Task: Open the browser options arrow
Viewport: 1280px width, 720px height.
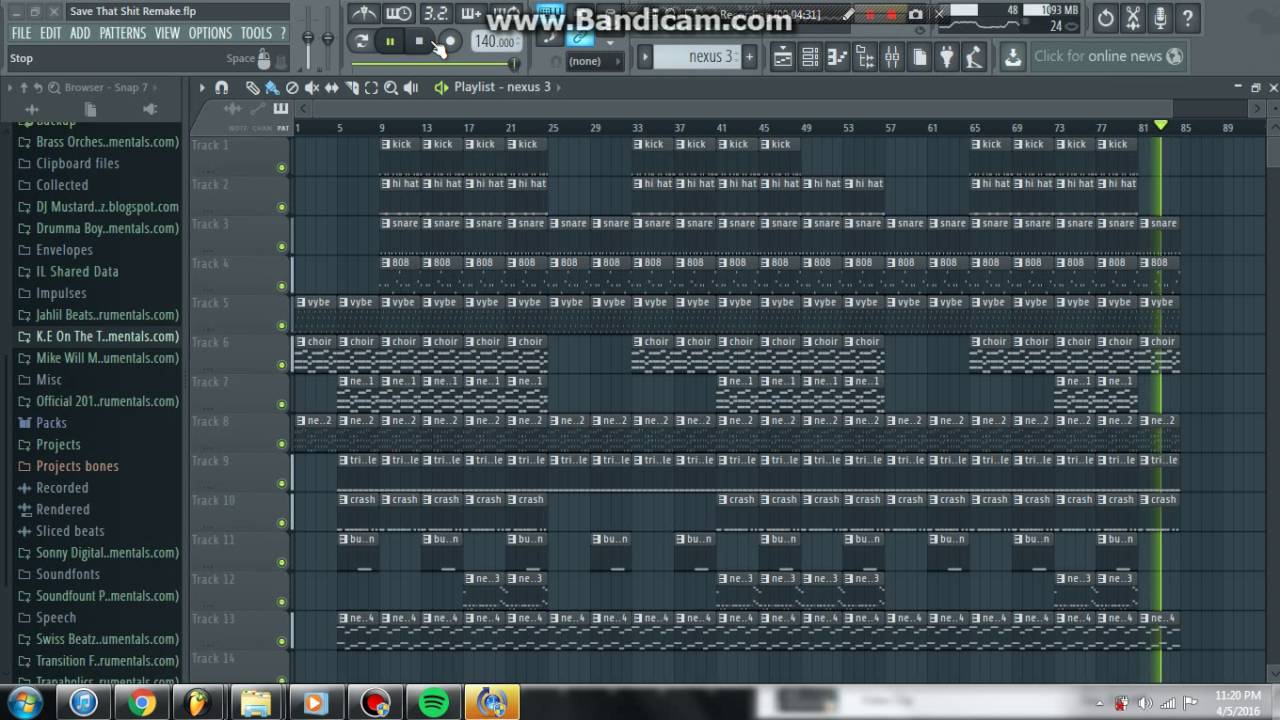Action: pyautogui.click(x=10, y=88)
